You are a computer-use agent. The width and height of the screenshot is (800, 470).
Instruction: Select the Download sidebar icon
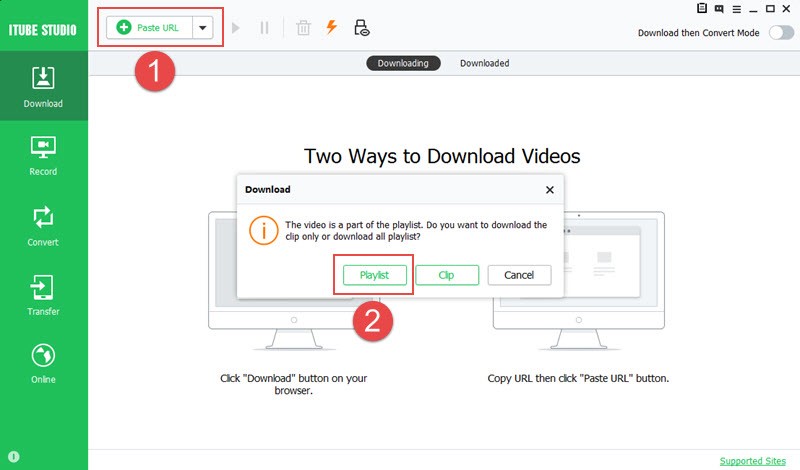(43, 86)
